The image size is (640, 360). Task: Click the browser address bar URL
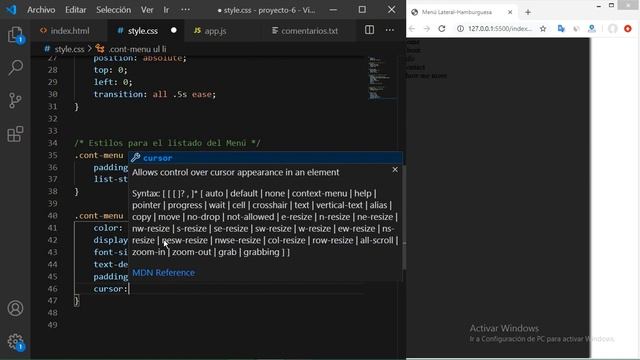[x=500, y=29]
